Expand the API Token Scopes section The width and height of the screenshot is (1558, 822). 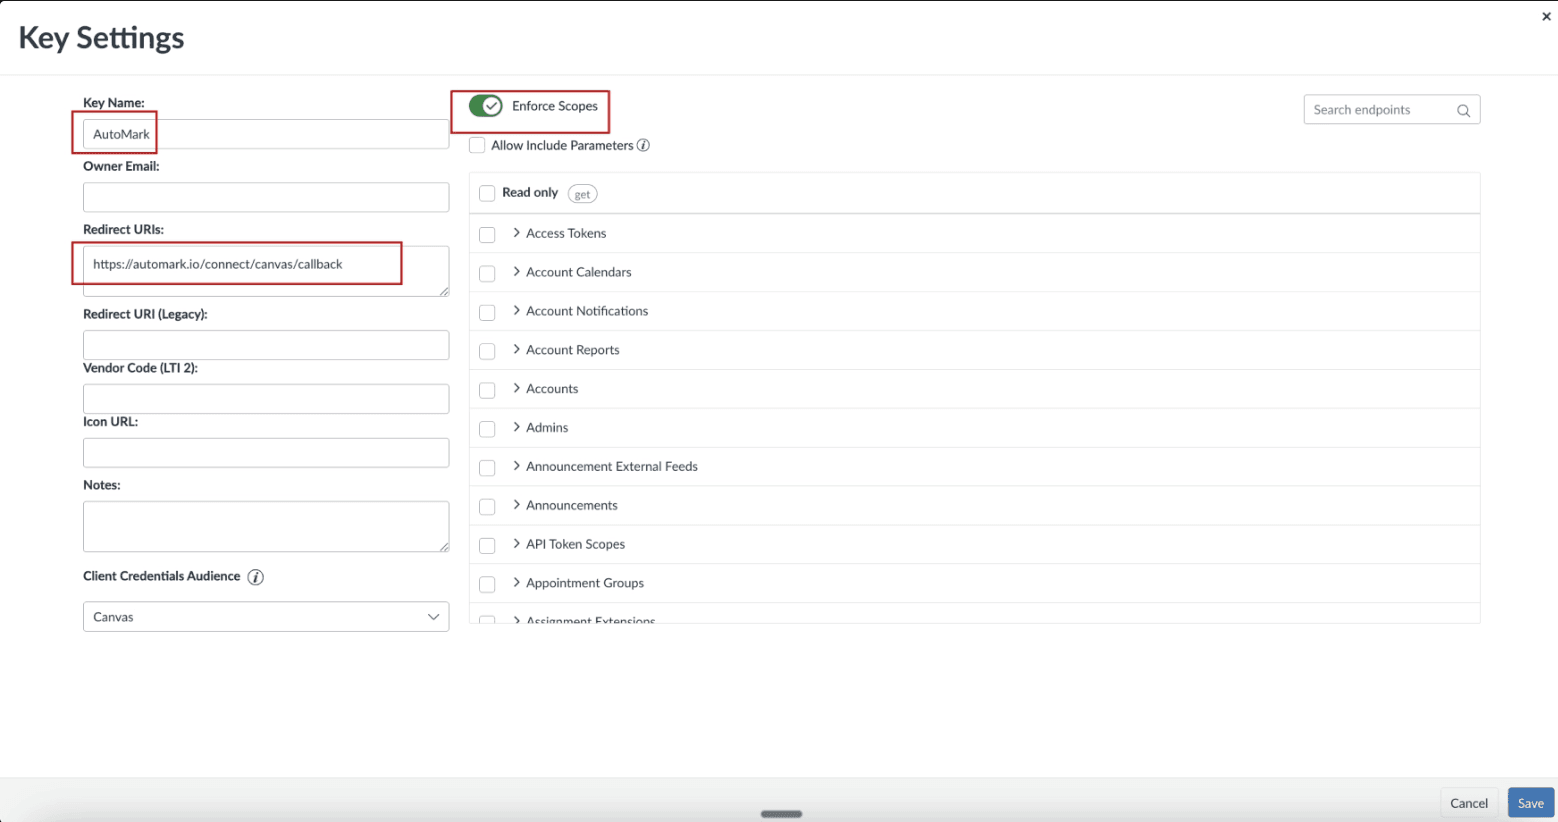coord(515,544)
